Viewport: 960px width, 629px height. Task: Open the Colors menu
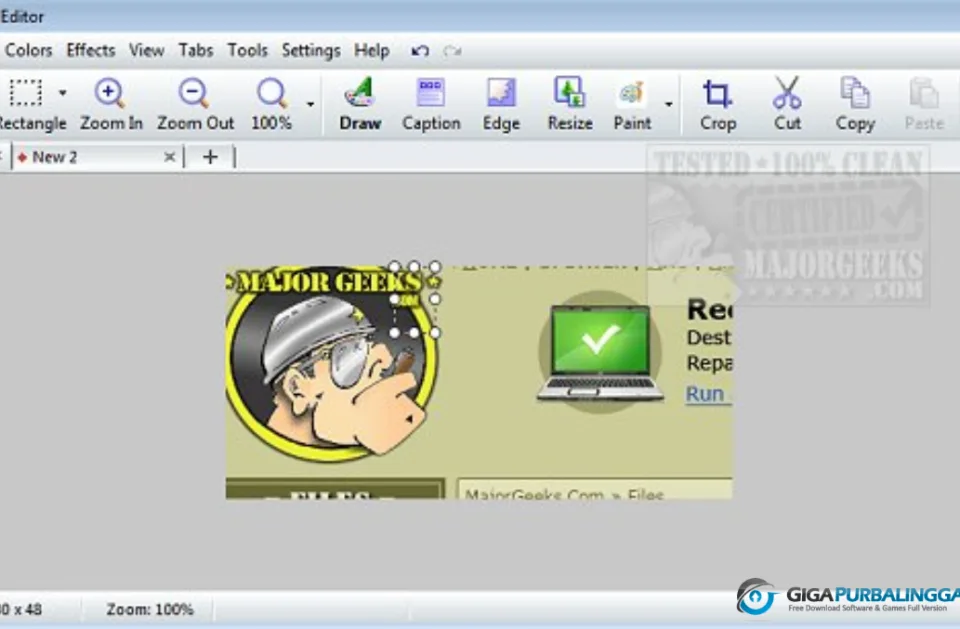click(28, 50)
